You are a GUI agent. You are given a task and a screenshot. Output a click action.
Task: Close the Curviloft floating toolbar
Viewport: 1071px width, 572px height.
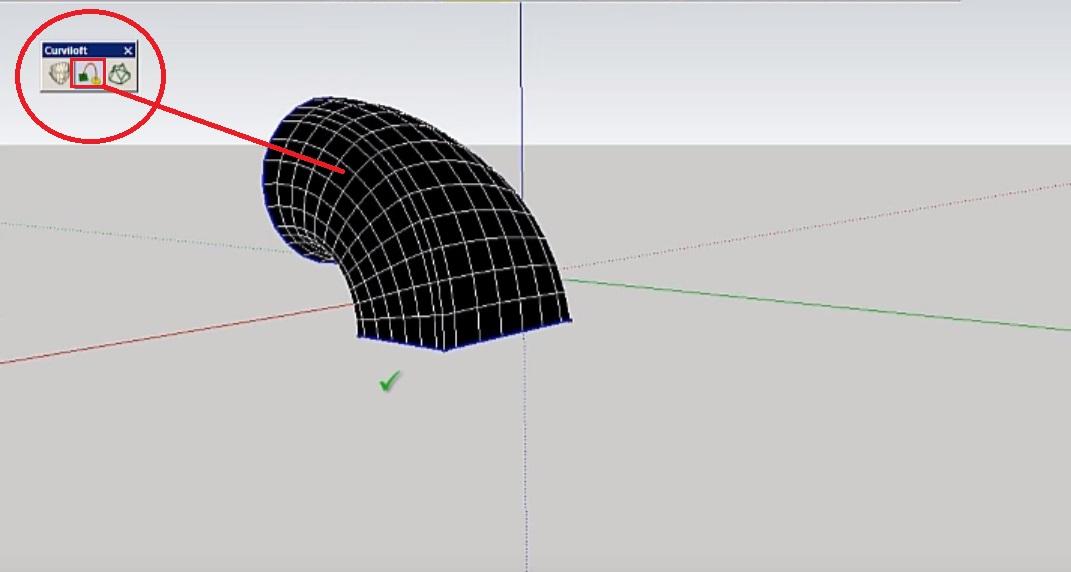click(x=128, y=50)
